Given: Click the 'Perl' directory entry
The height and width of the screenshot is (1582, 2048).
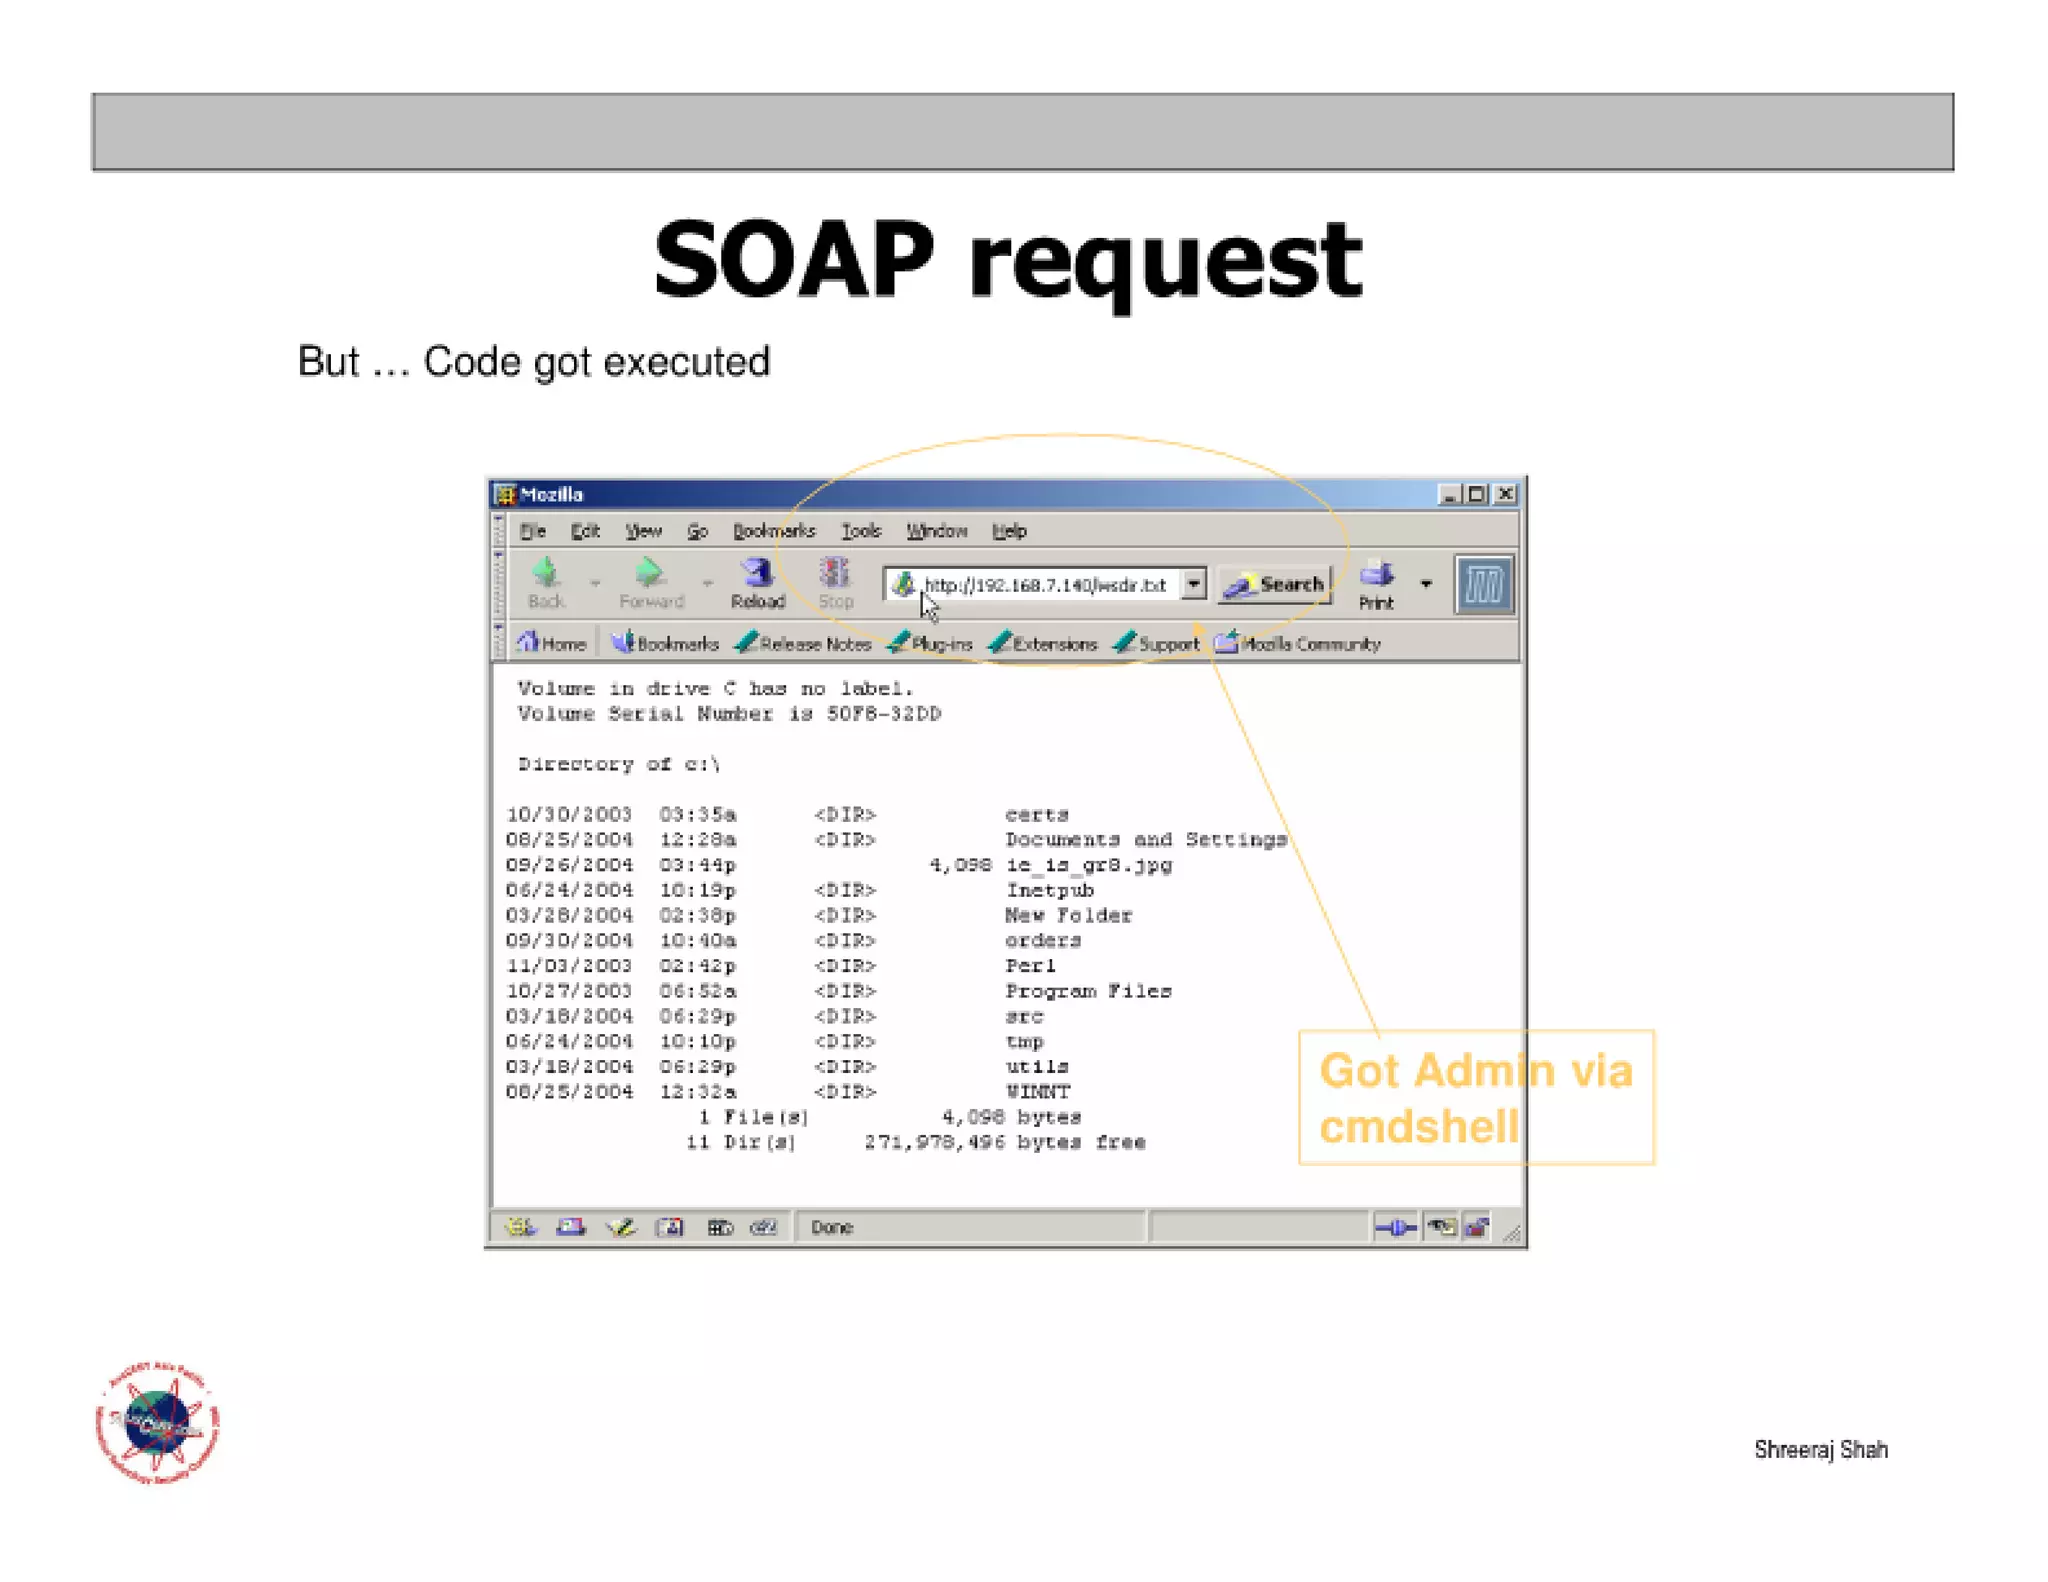Looking at the screenshot, I should (x=1030, y=966).
